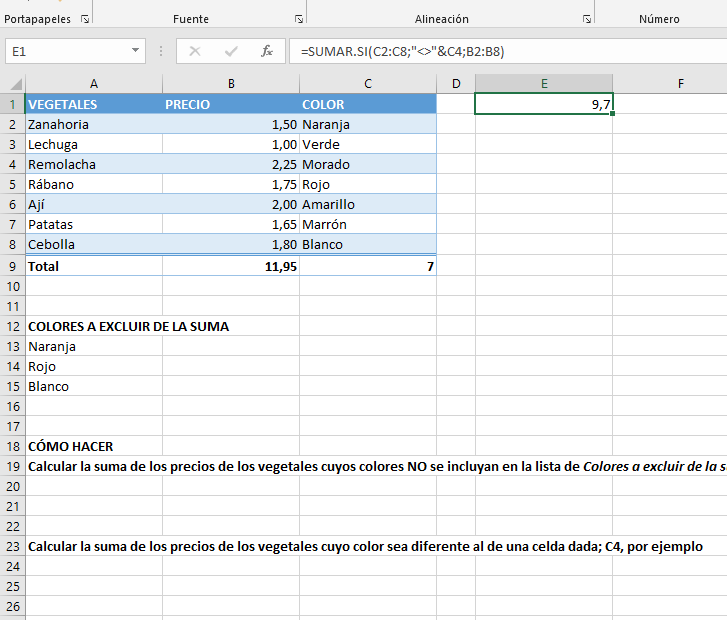727x620 pixels.
Task: Open Portapapeles dialog launcher icon
Action: coord(85,19)
